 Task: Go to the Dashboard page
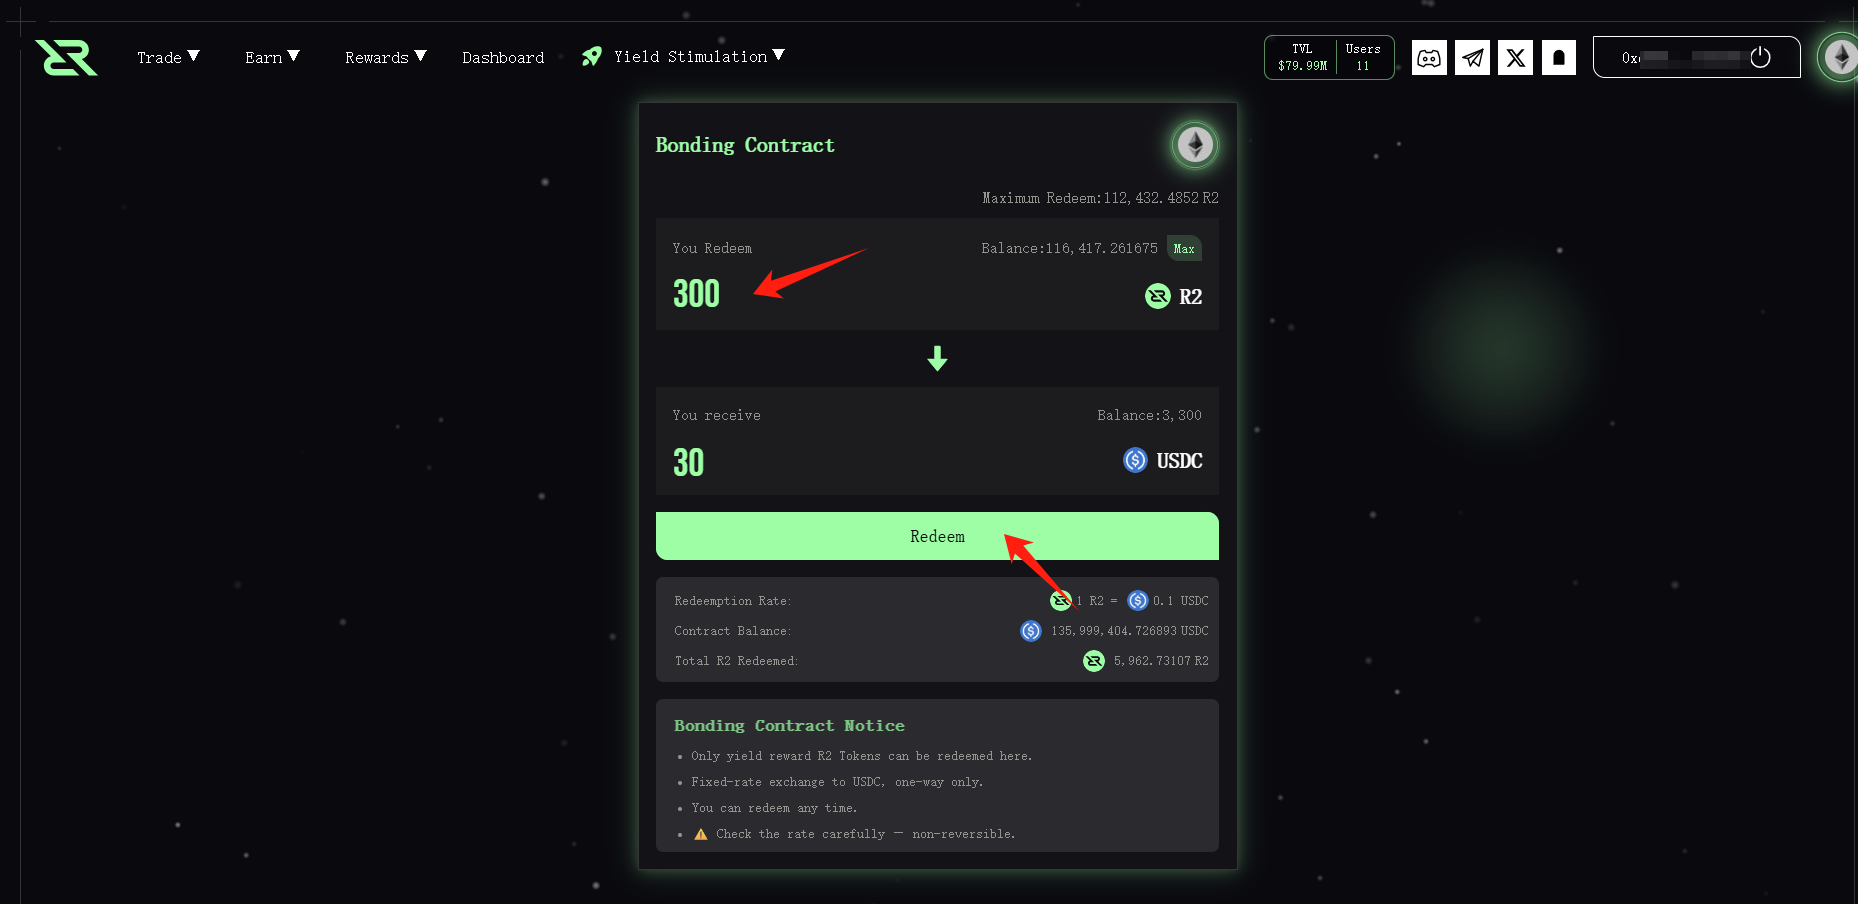503,57
